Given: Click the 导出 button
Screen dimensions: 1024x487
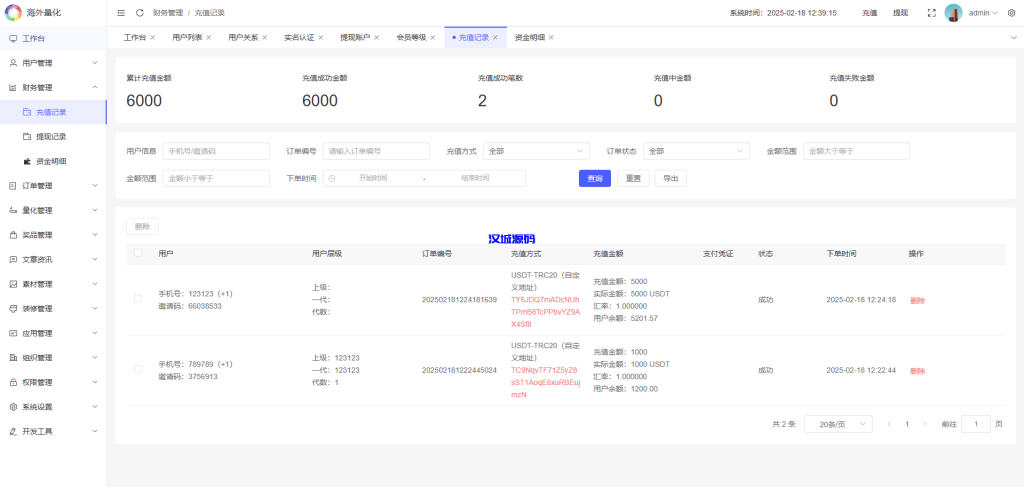Looking at the screenshot, I should point(671,178).
